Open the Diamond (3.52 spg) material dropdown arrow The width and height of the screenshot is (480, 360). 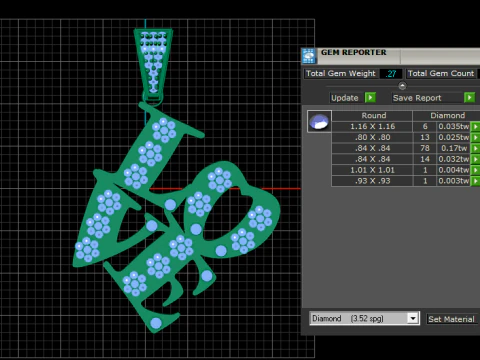413,318
